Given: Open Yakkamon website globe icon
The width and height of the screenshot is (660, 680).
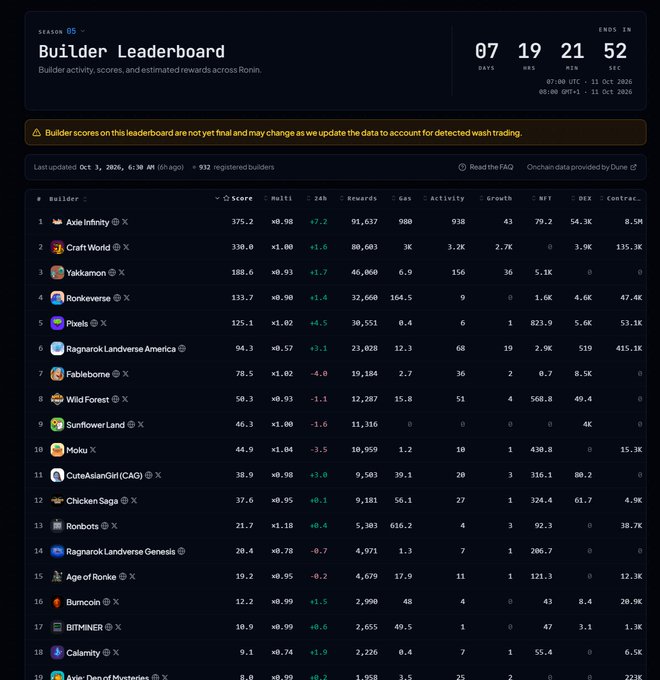Looking at the screenshot, I should click(x=112, y=272).
